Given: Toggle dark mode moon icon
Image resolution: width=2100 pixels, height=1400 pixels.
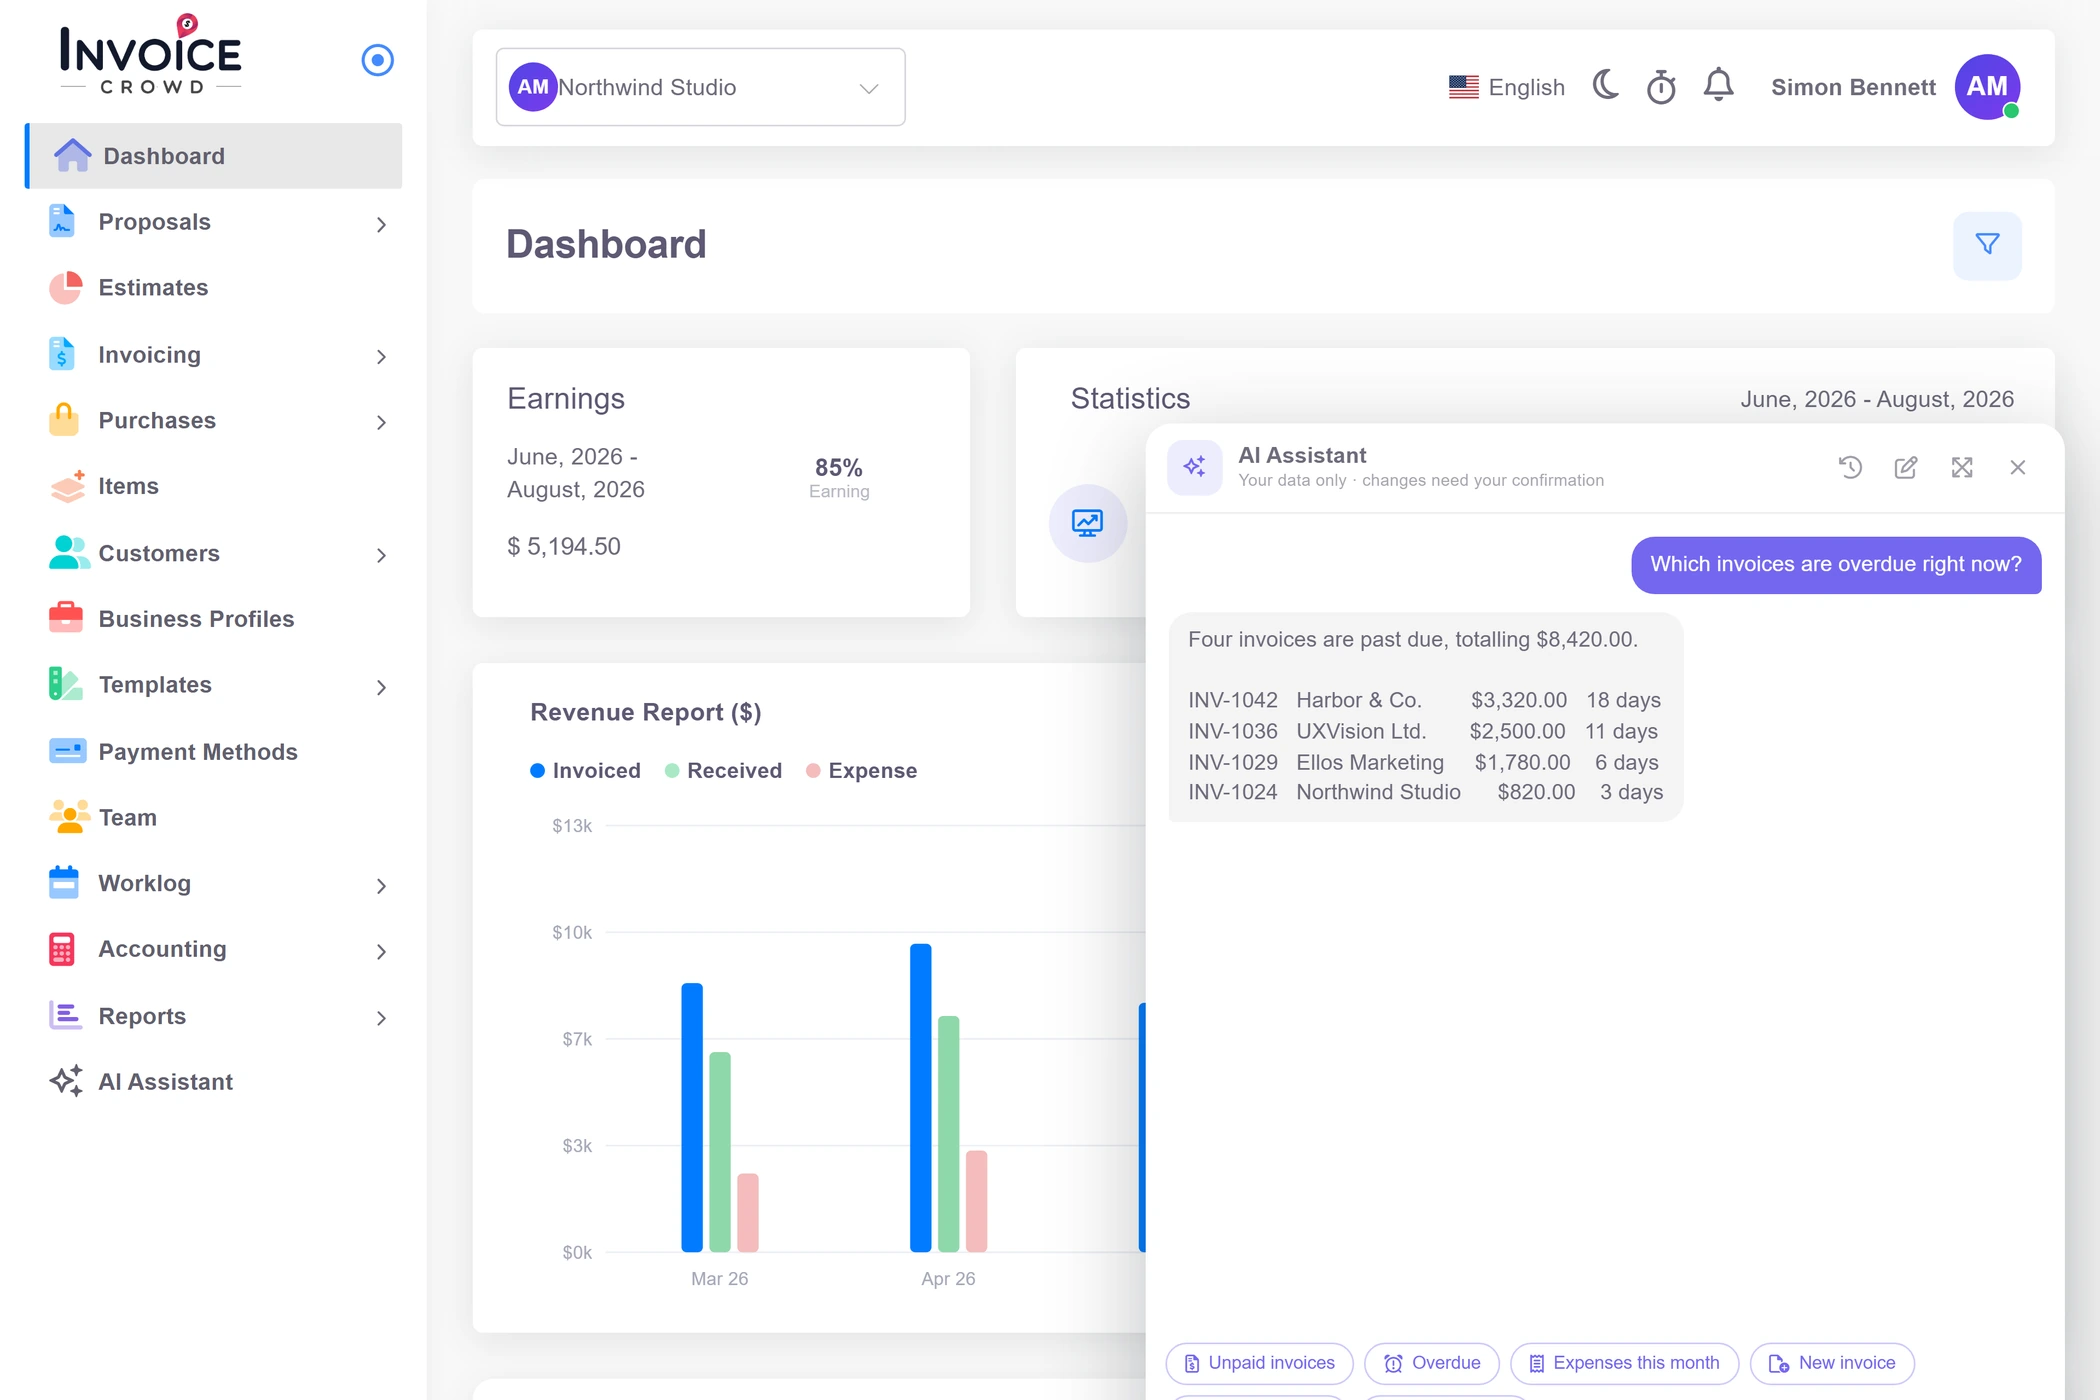Looking at the screenshot, I should point(1606,86).
